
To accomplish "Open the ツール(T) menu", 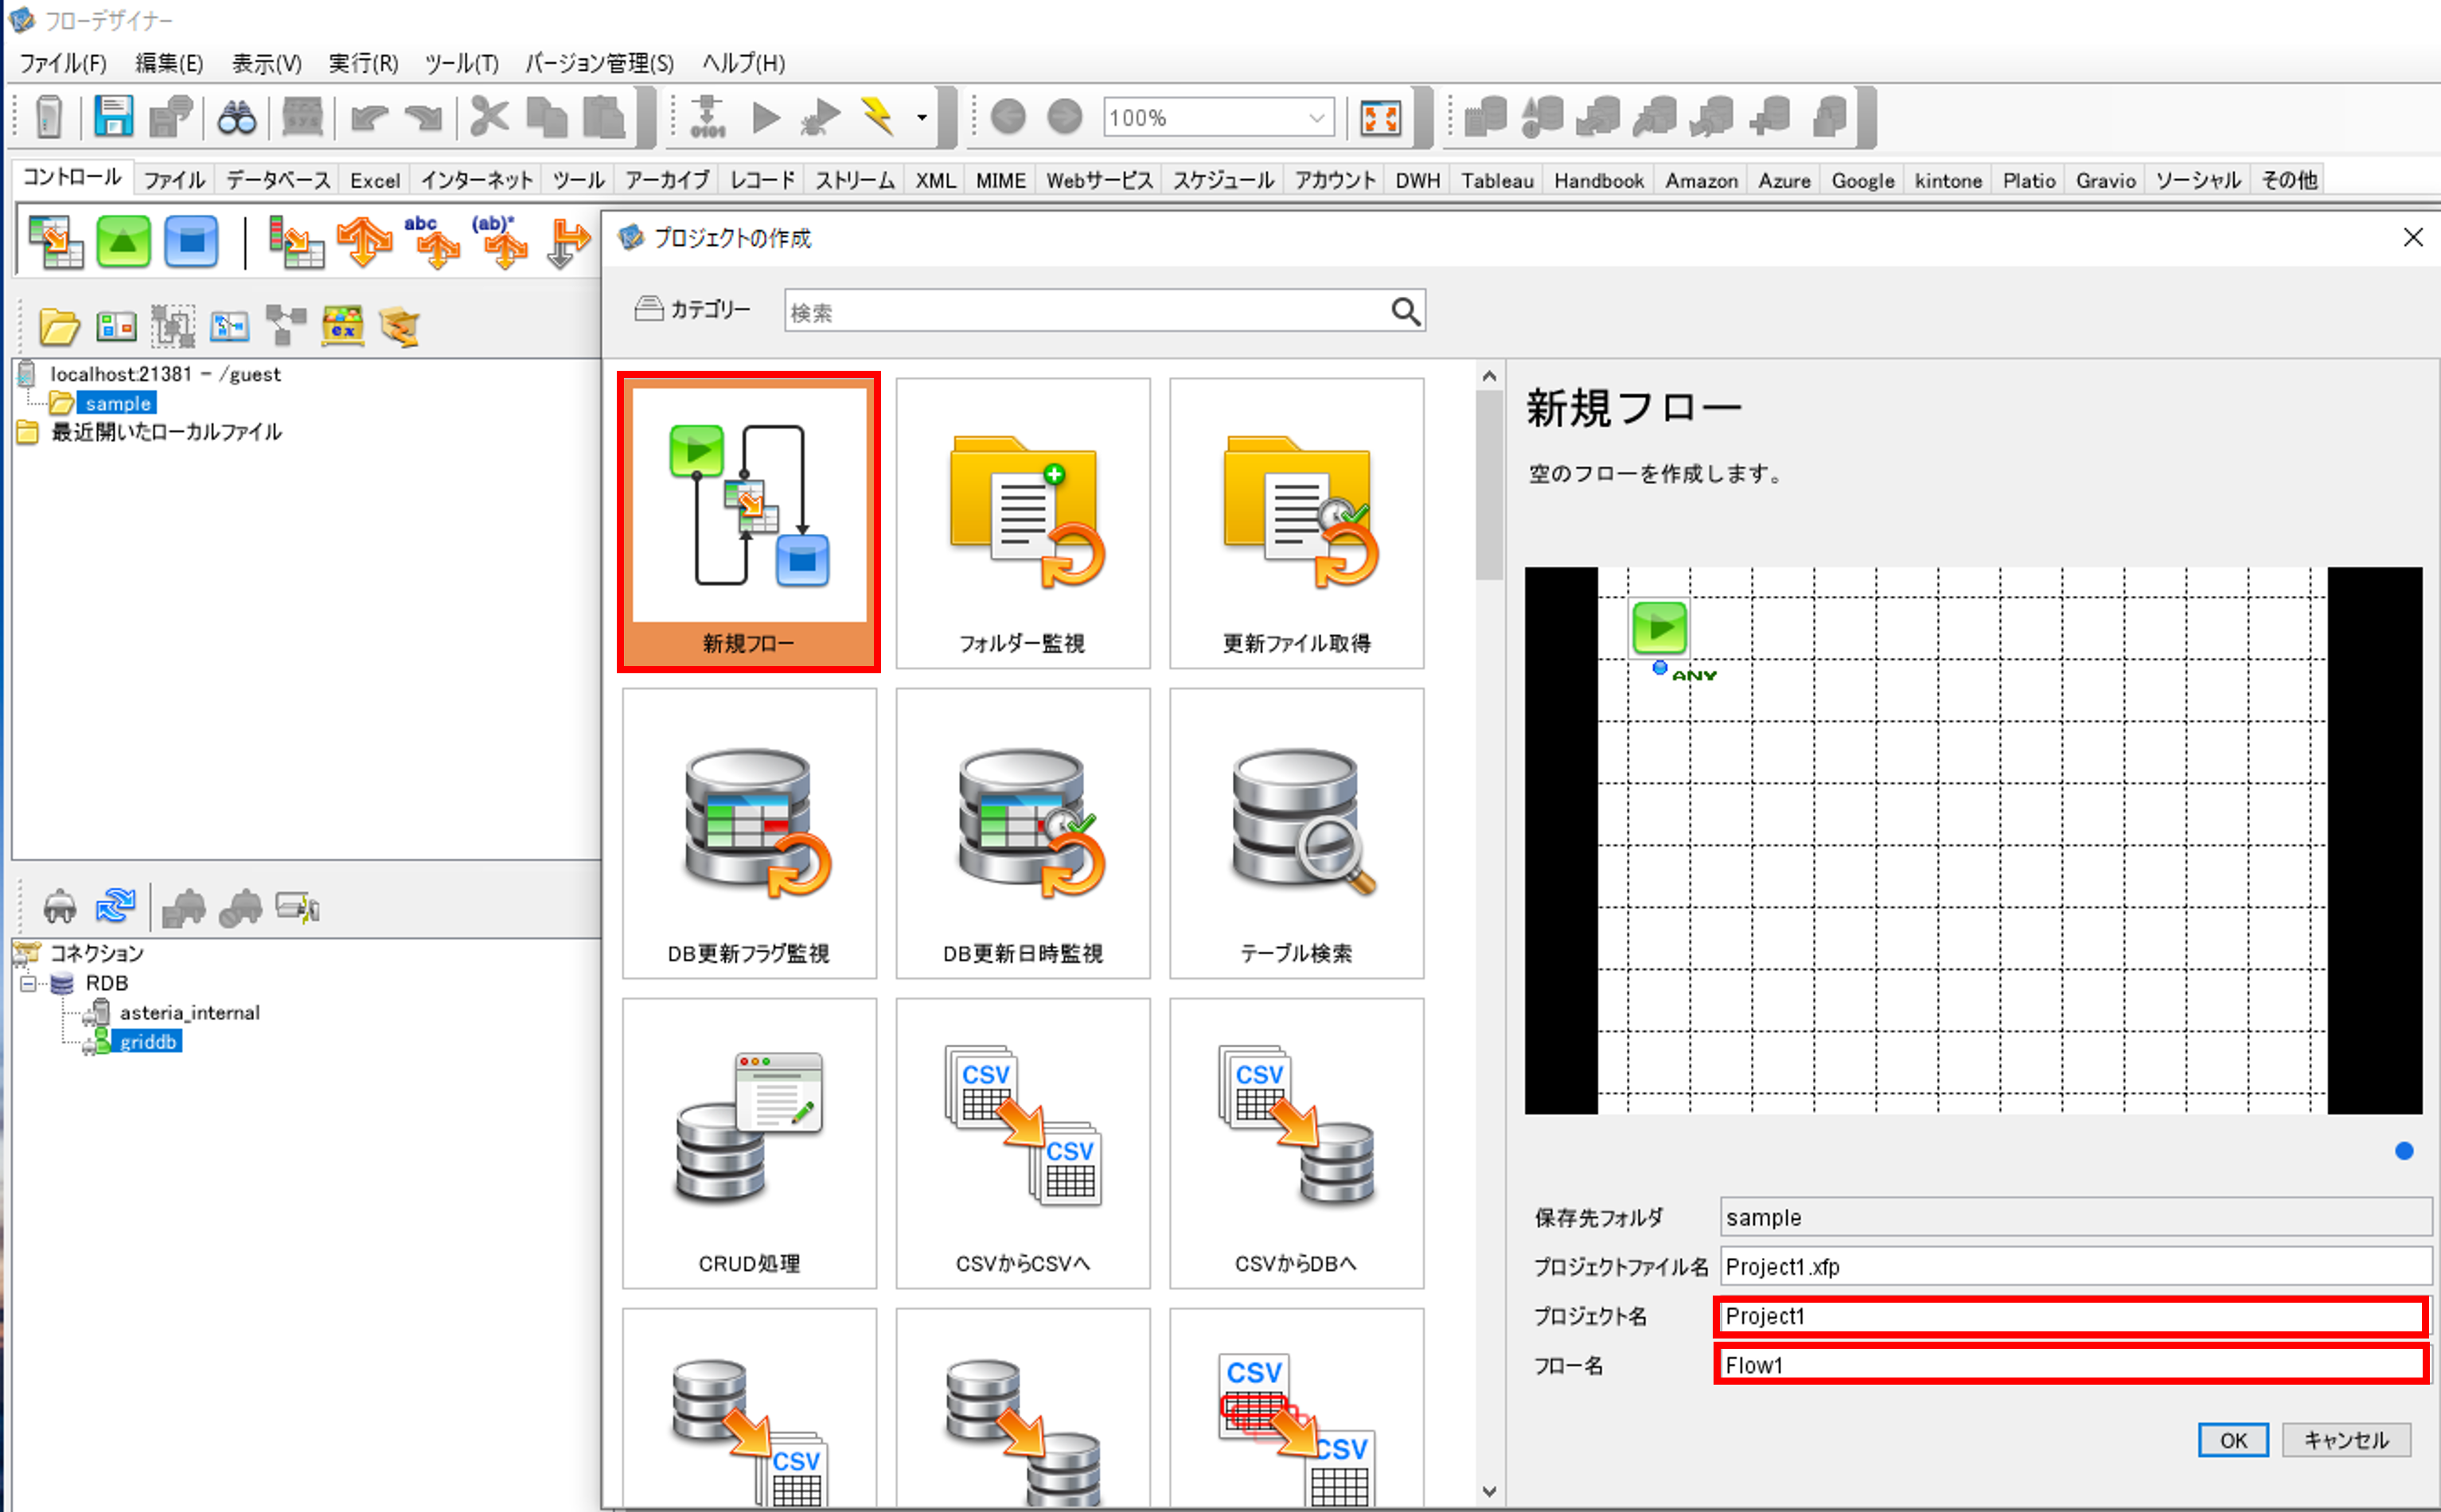I will click(x=461, y=63).
